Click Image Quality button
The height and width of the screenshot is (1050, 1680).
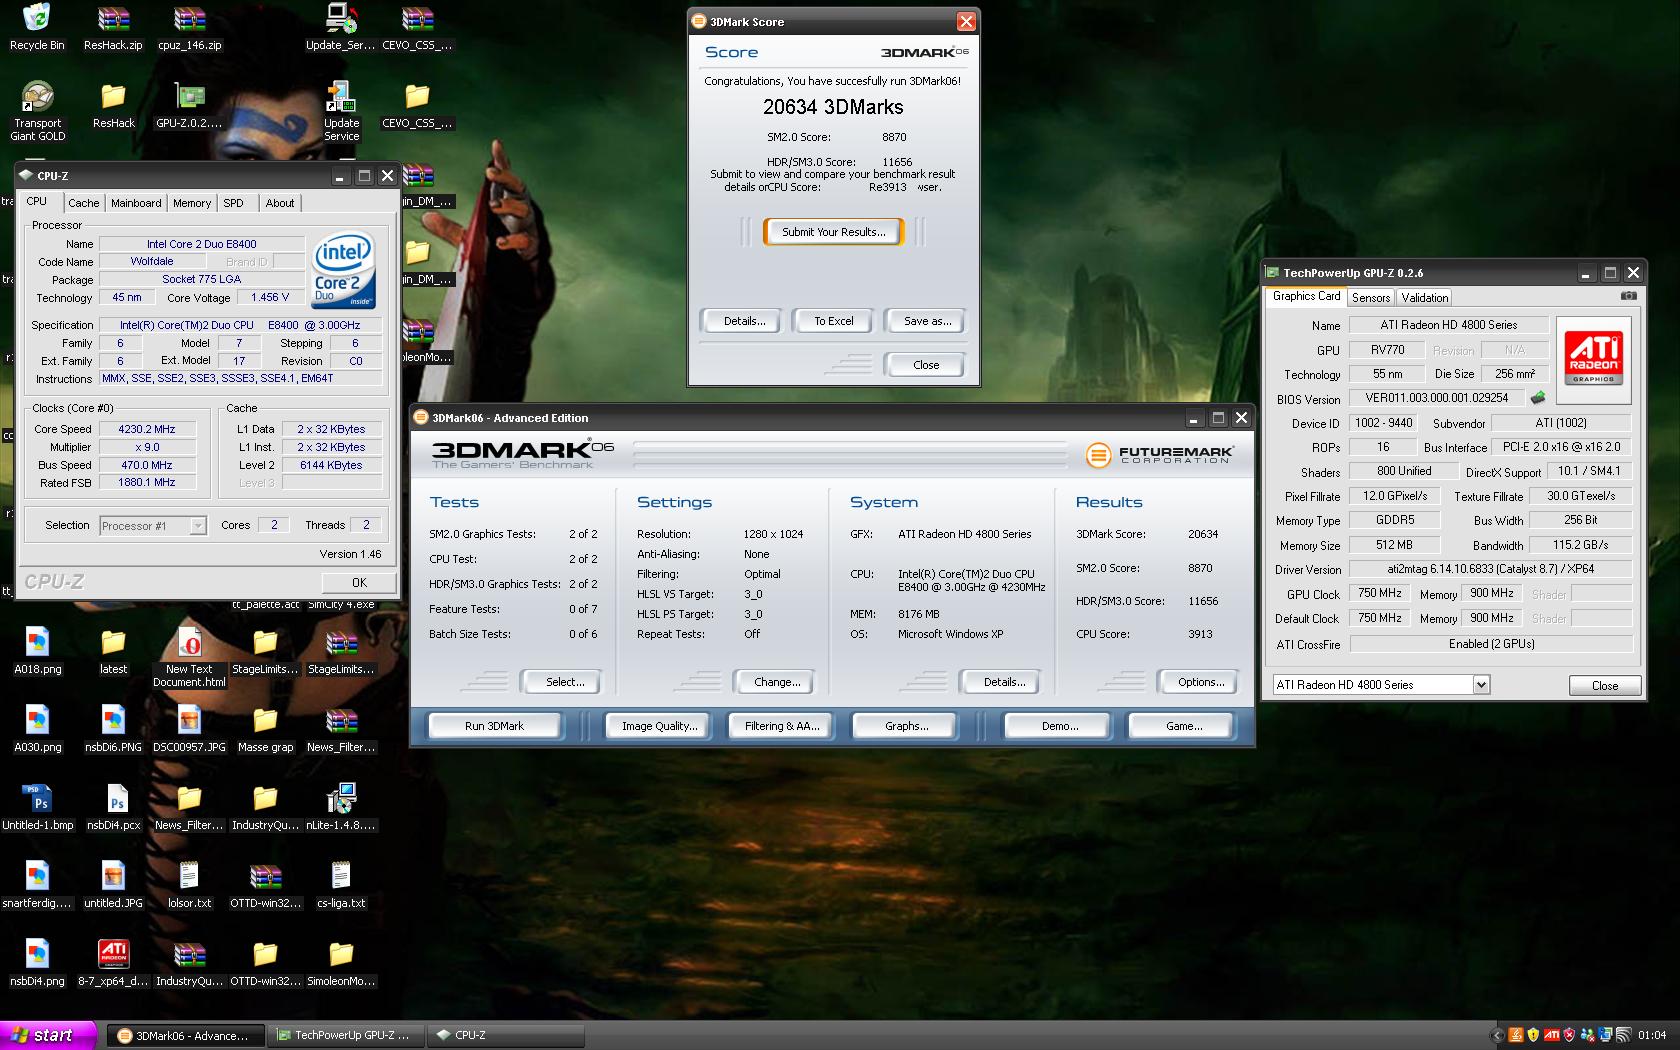pos(659,726)
